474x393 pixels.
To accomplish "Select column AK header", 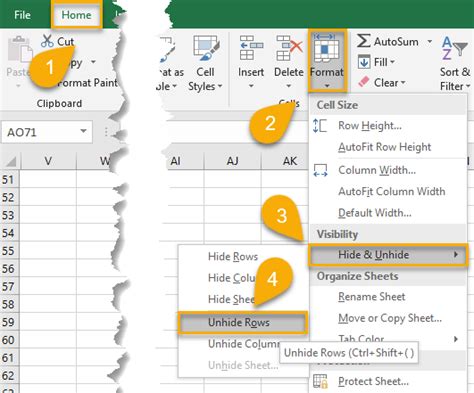I will tap(285, 162).
